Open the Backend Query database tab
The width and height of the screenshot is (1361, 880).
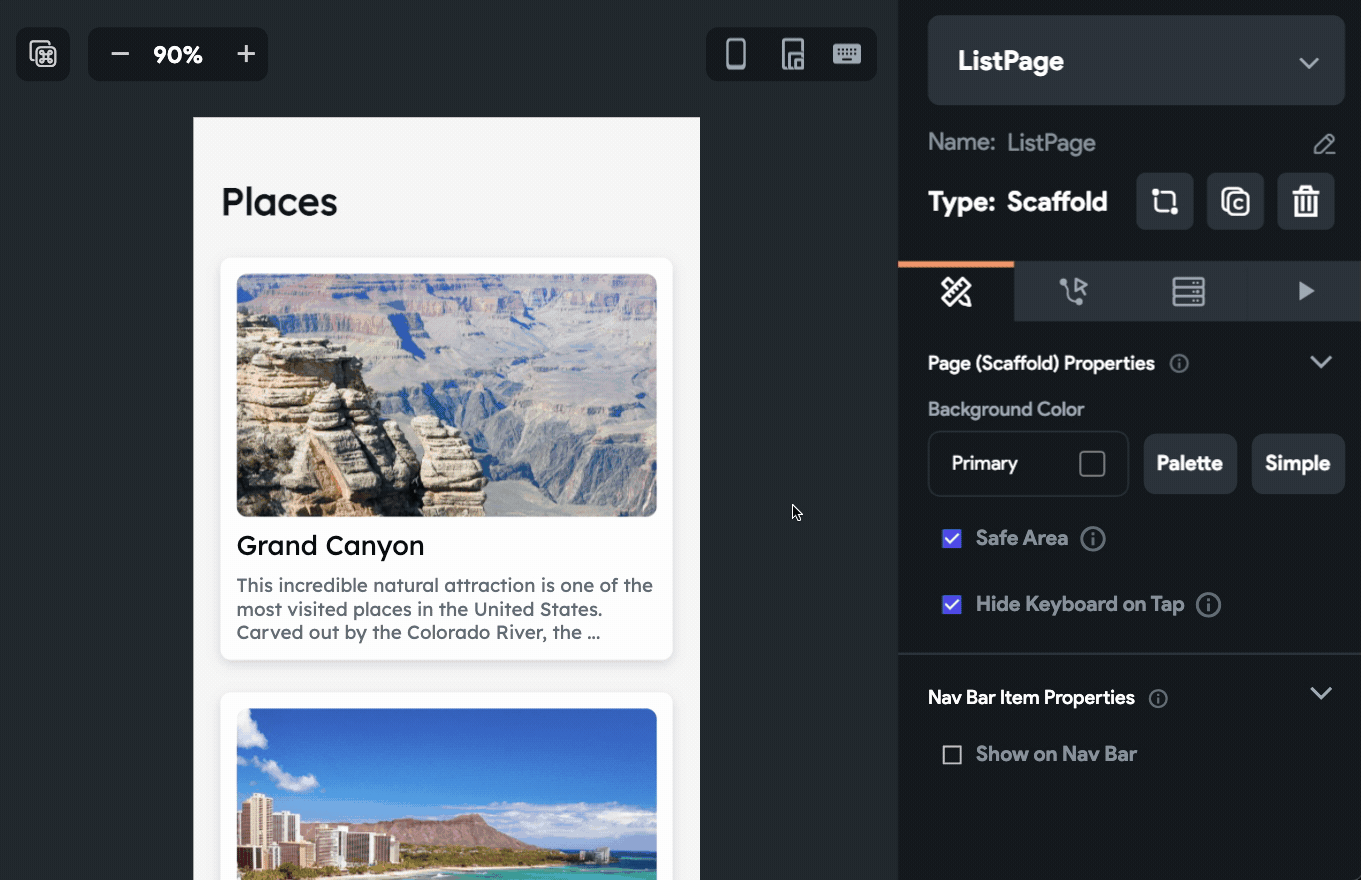1188,292
